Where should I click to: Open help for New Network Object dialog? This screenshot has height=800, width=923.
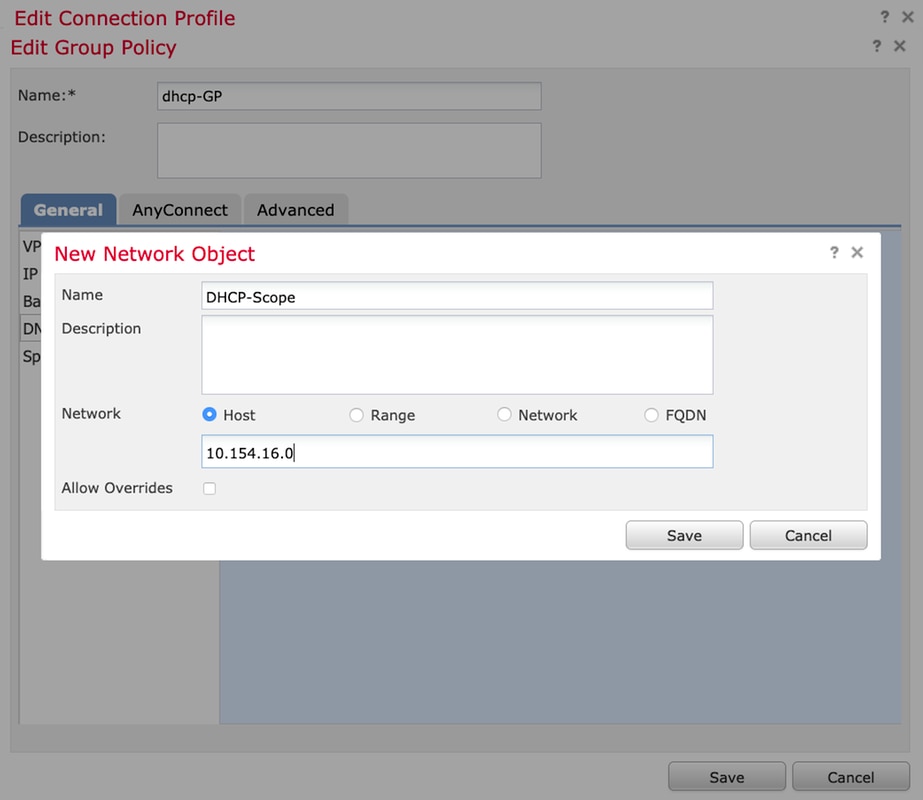[834, 253]
